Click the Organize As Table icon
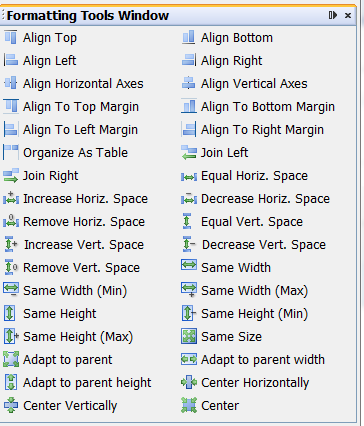This screenshot has height=426, width=364. pos(11,152)
